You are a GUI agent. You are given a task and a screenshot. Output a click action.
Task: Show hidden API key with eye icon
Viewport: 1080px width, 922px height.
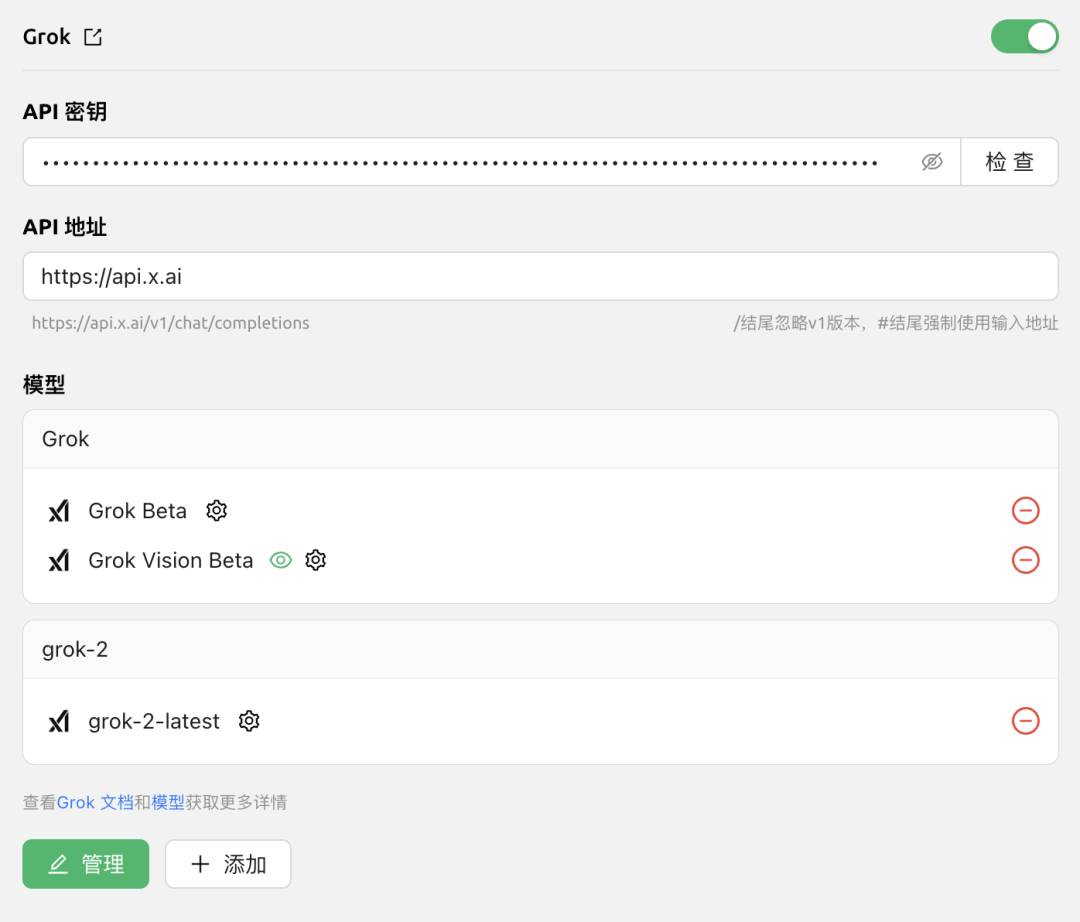[931, 162]
